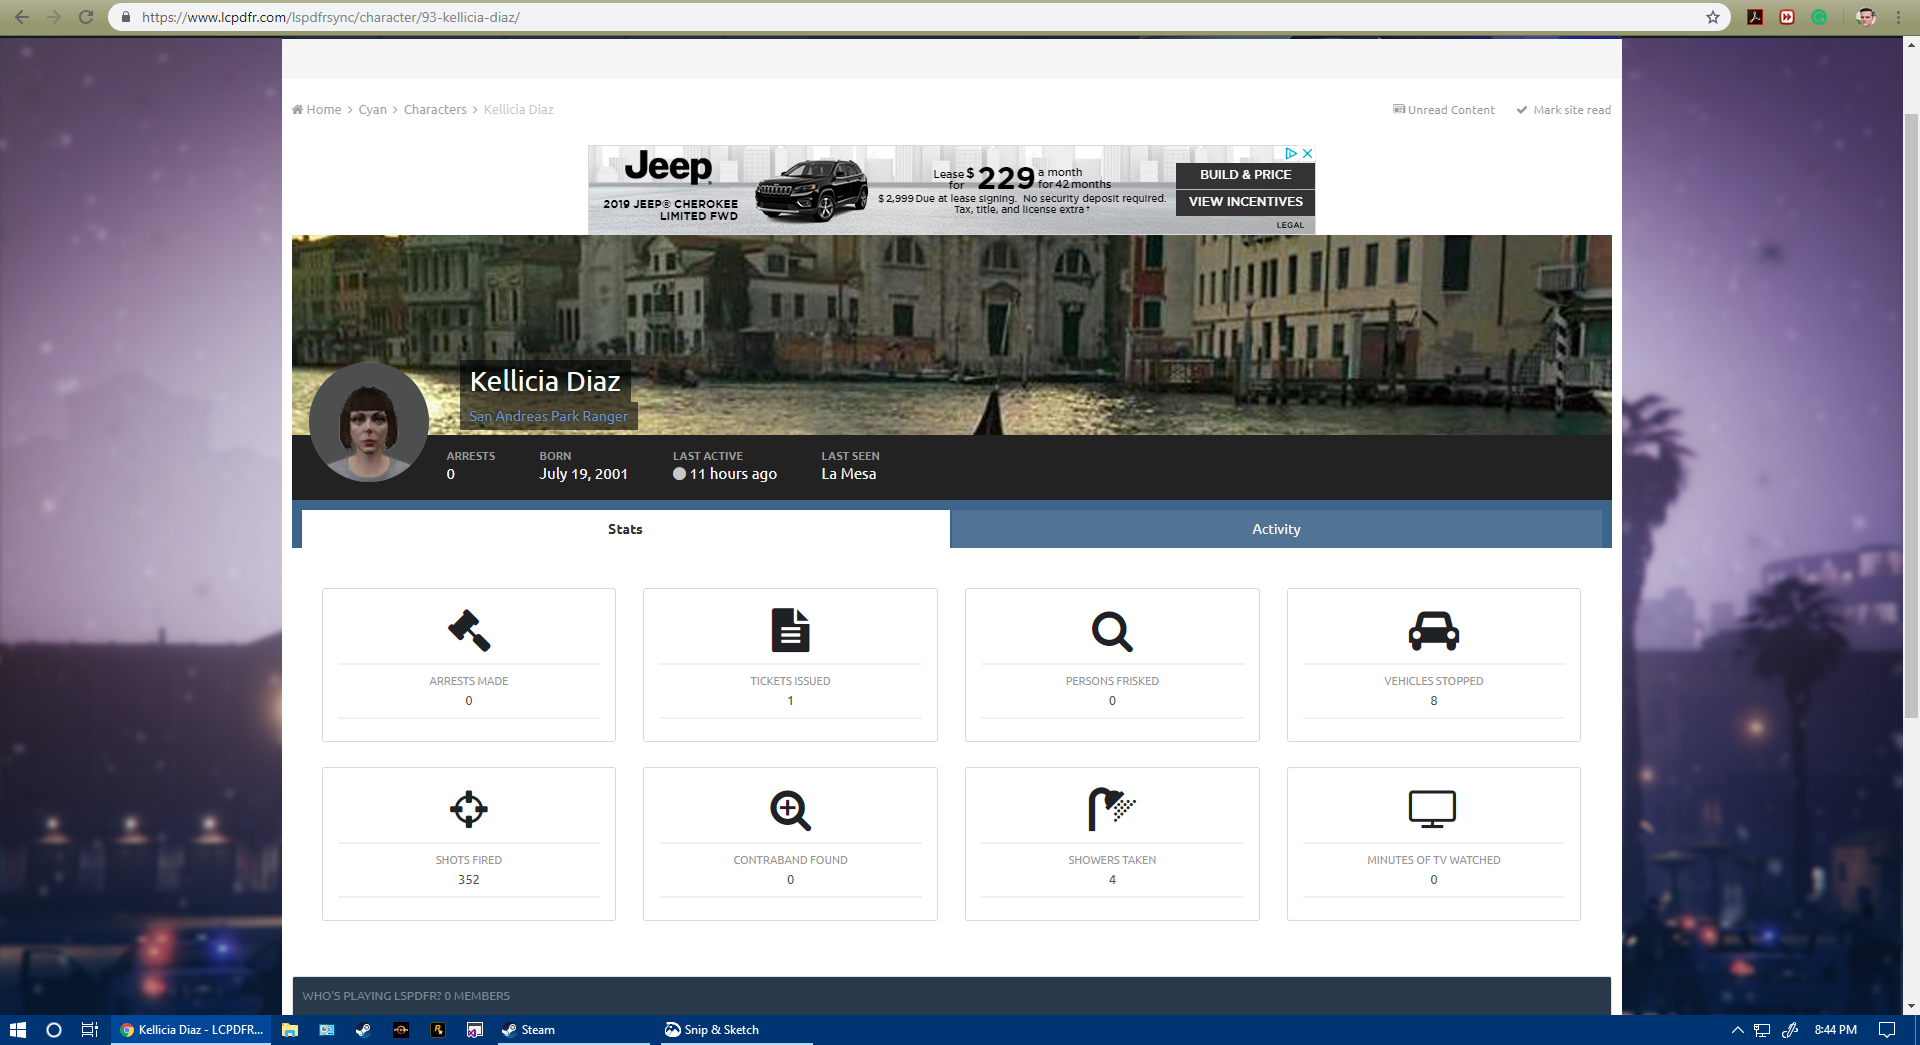This screenshot has height=1045, width=1920.
Task: Select the Stats tab
Action: point(625,529)
